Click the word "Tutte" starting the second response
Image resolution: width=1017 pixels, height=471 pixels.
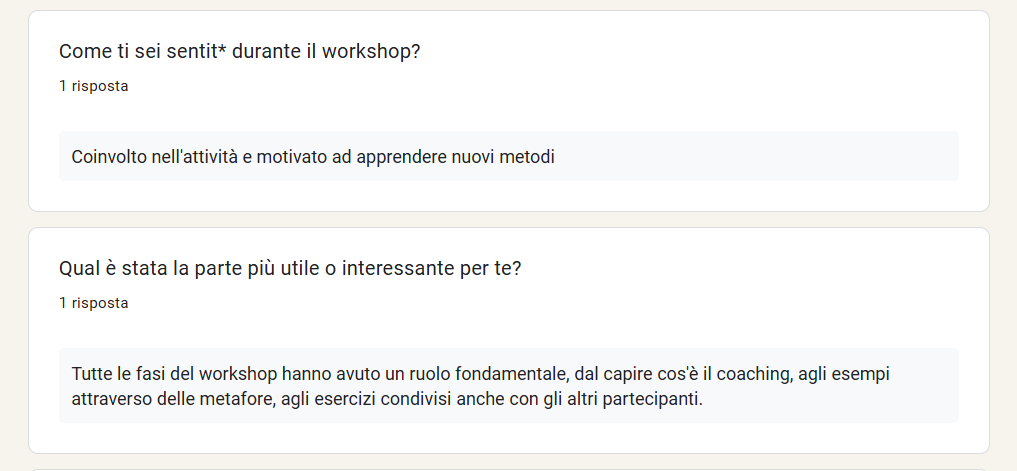(93, 374)
